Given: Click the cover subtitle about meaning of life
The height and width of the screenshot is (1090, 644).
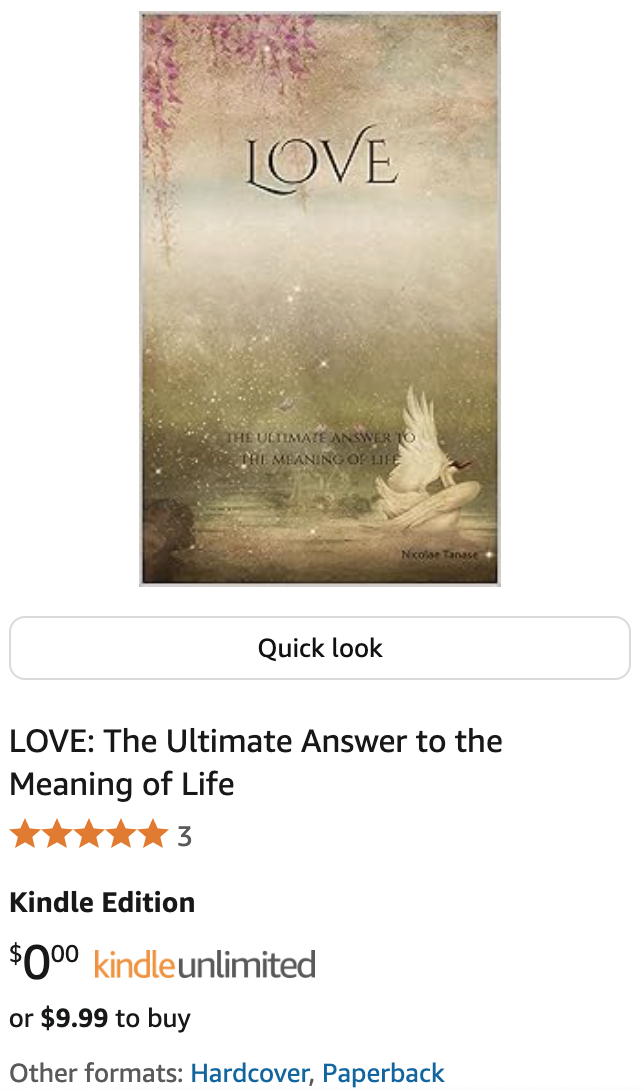Looking at the screenshot, I should point(320,448).
